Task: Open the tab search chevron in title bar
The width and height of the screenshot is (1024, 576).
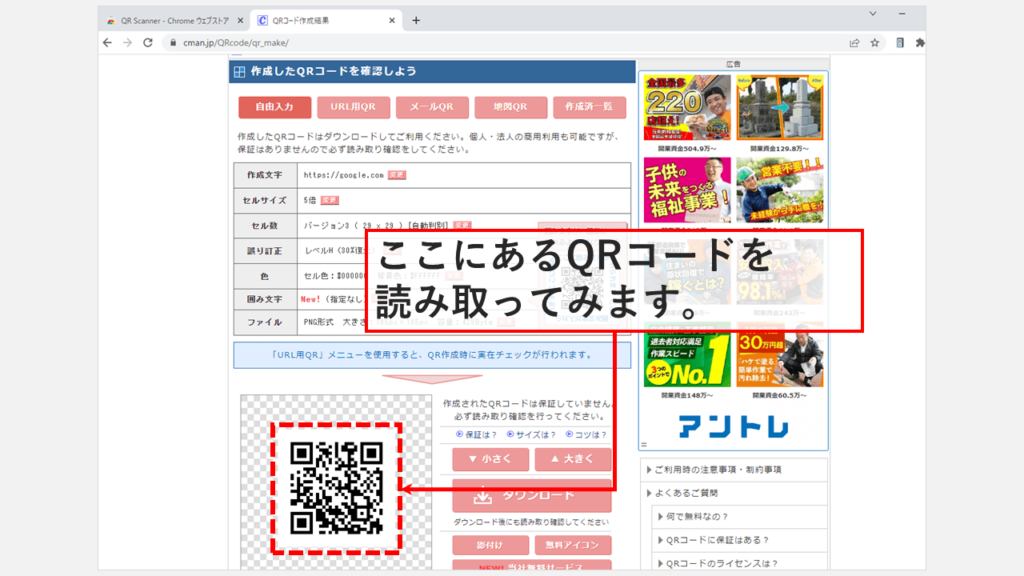Action: [x=873, y=14]
